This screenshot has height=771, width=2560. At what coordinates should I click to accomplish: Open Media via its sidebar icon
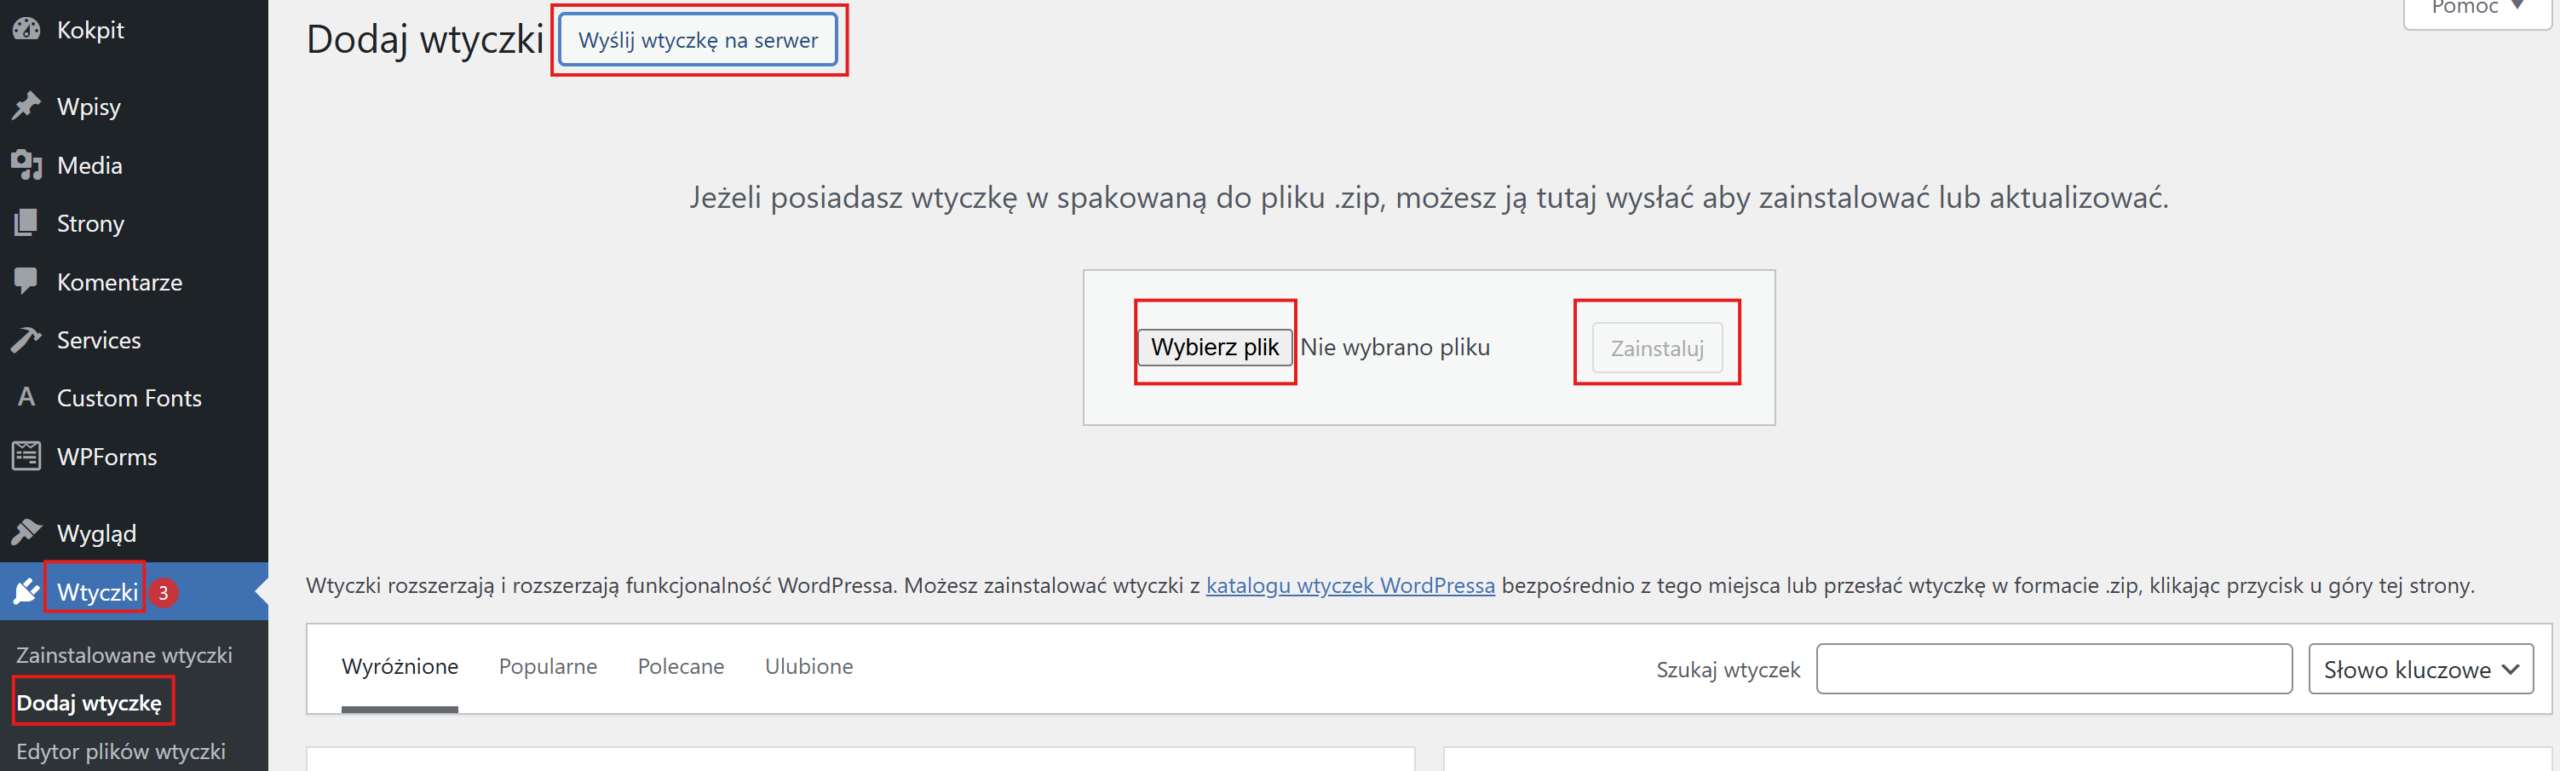tap(26, 165)
